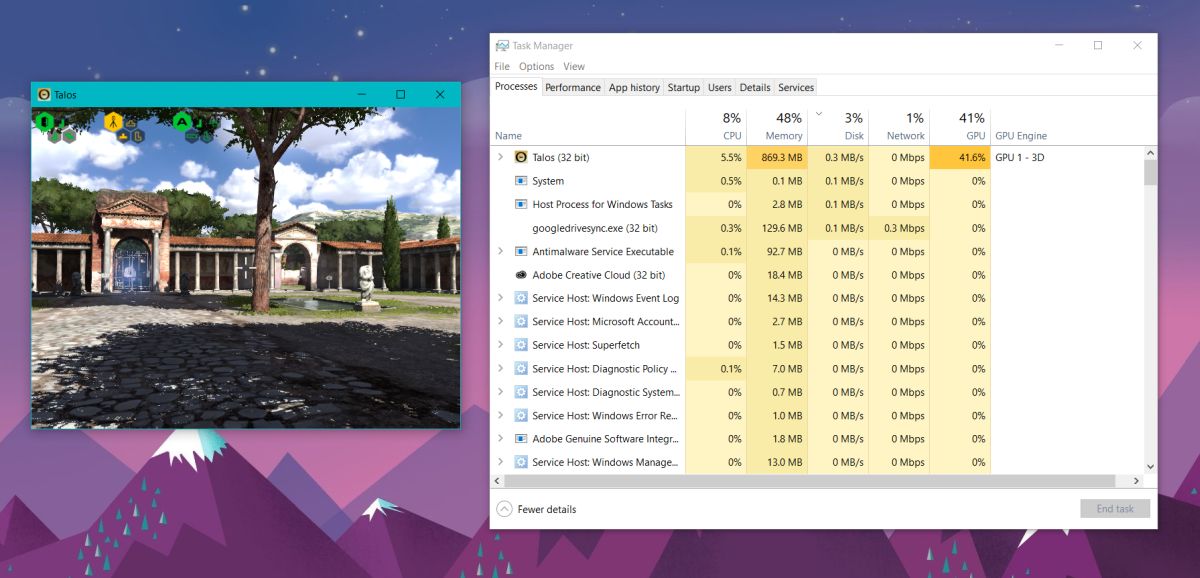Viewport: 1200px width, 578px height.
Task: Switch to the Performance tab
Action: 573,87
